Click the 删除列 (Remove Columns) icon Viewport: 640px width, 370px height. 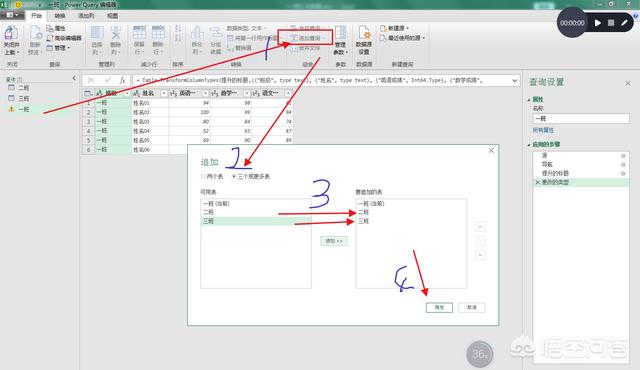coord(116,40)
